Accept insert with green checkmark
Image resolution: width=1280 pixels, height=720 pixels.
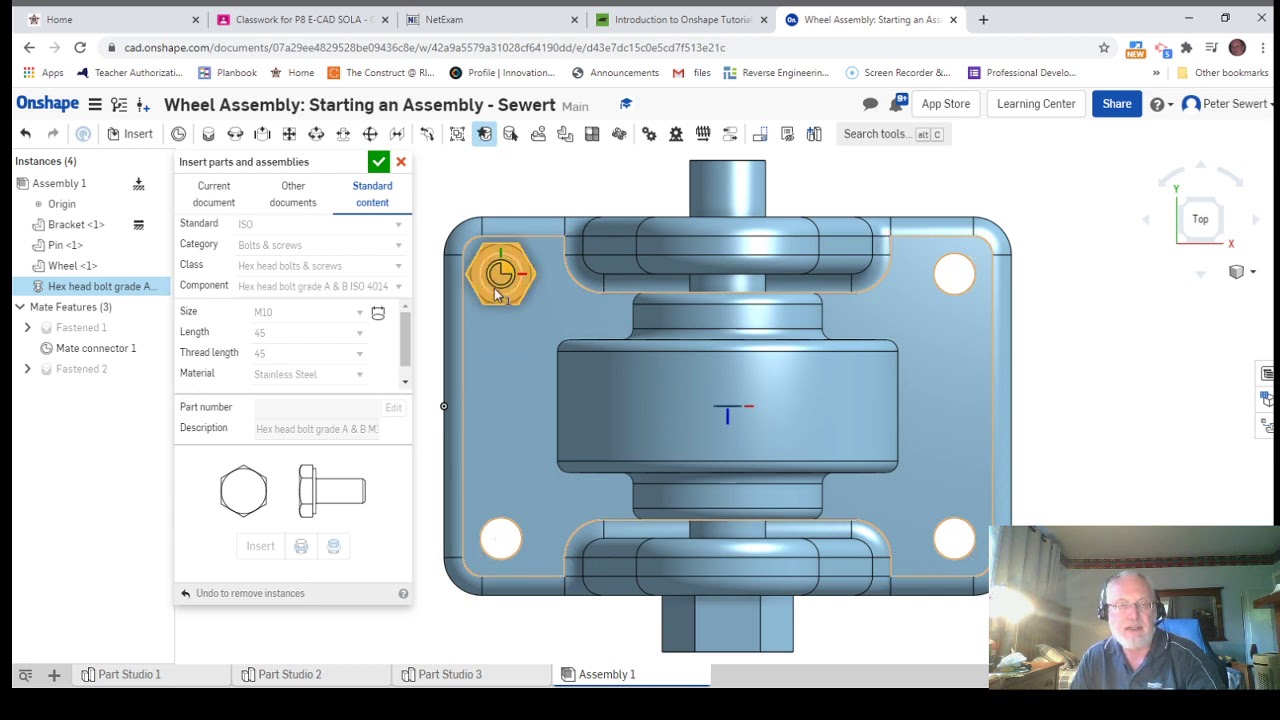378,162
